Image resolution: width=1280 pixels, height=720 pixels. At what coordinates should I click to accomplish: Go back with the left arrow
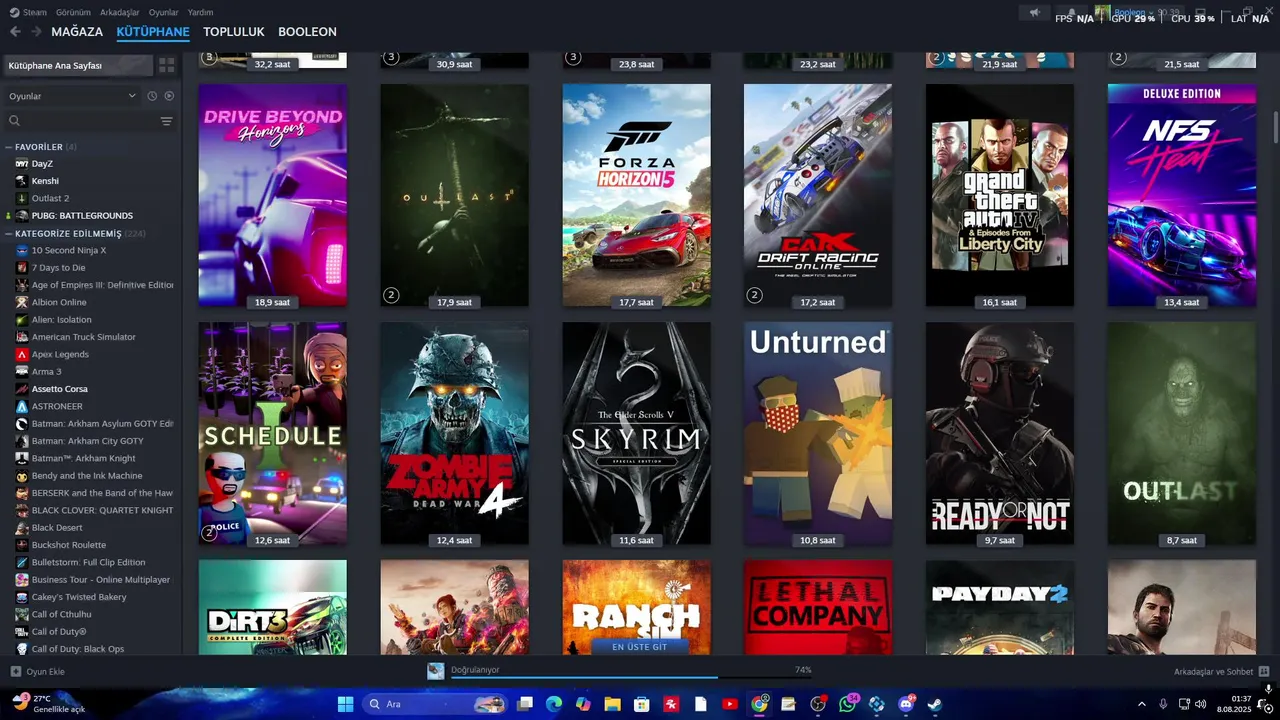point(15,32)
